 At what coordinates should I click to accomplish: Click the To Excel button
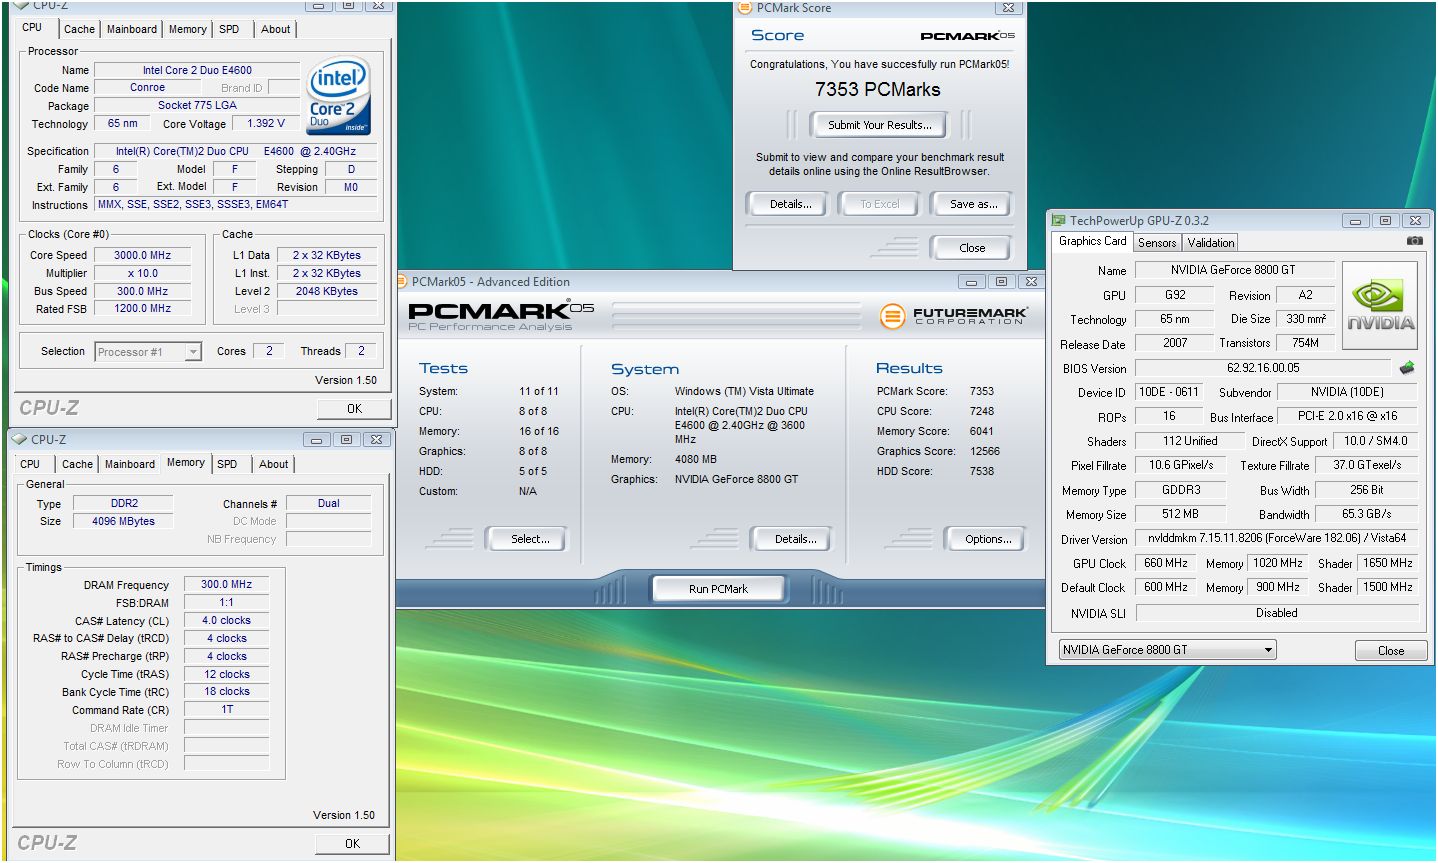tap(879, 204)
